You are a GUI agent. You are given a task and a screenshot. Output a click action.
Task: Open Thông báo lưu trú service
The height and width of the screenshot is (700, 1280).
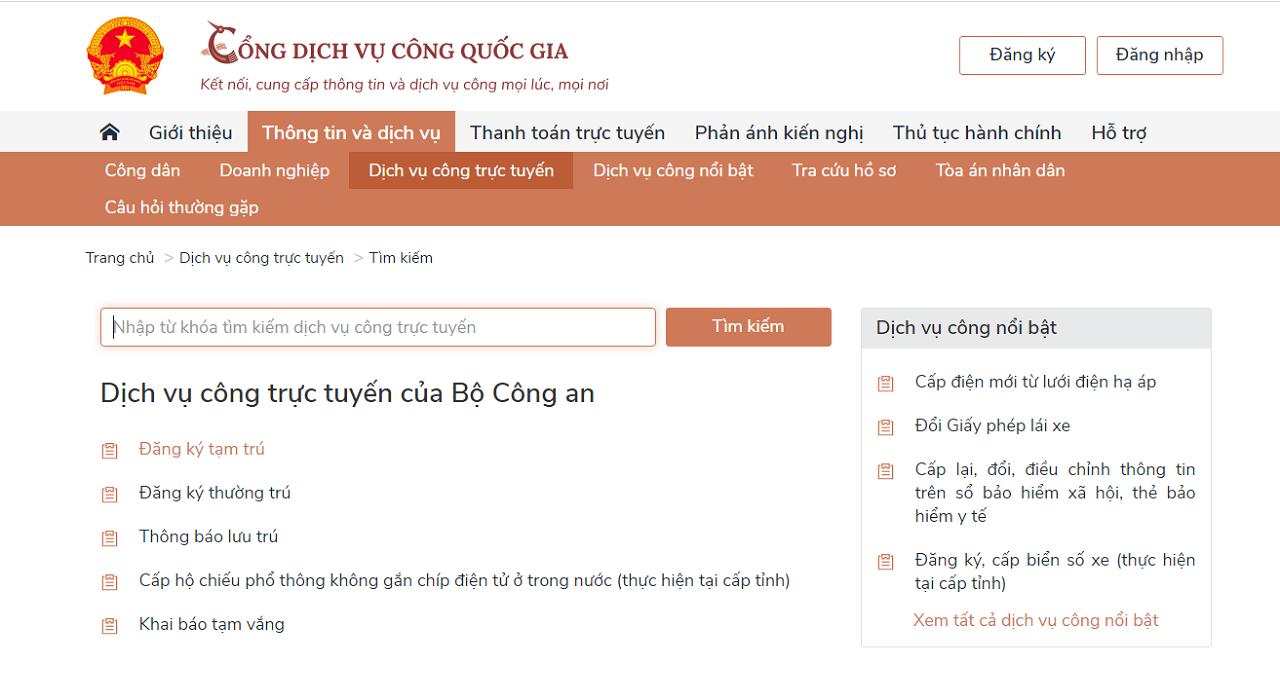(208, 537)
